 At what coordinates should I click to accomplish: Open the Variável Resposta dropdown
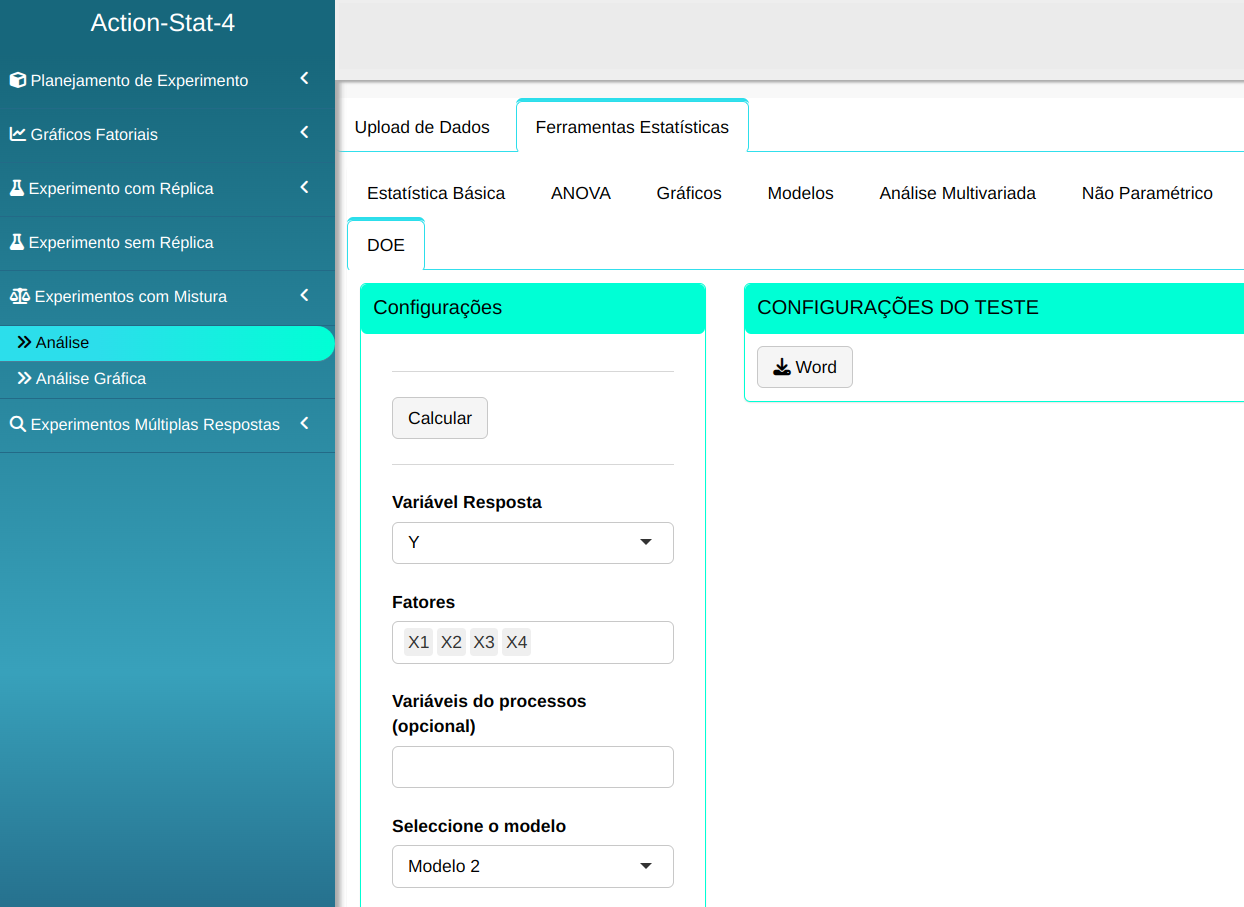coord(532,542)
